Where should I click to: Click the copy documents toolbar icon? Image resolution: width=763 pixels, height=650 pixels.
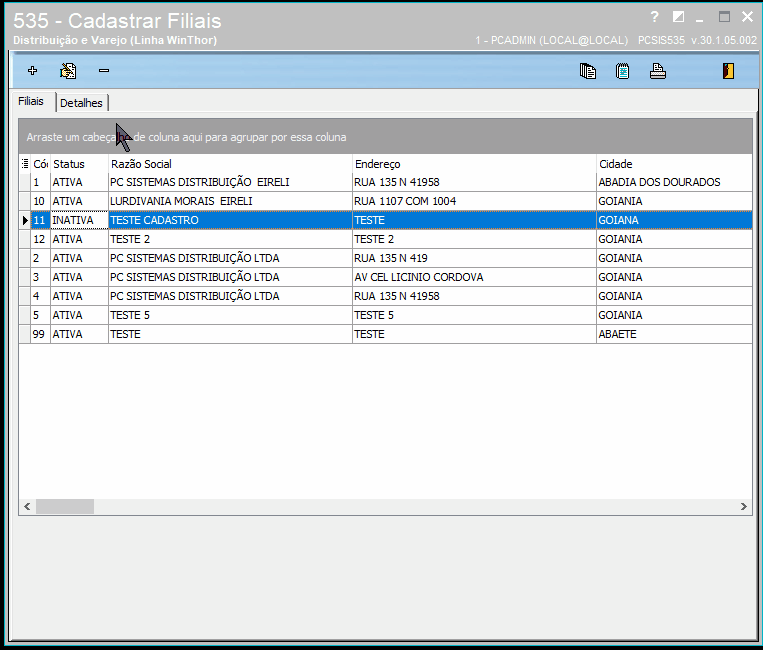coord(588,71)
